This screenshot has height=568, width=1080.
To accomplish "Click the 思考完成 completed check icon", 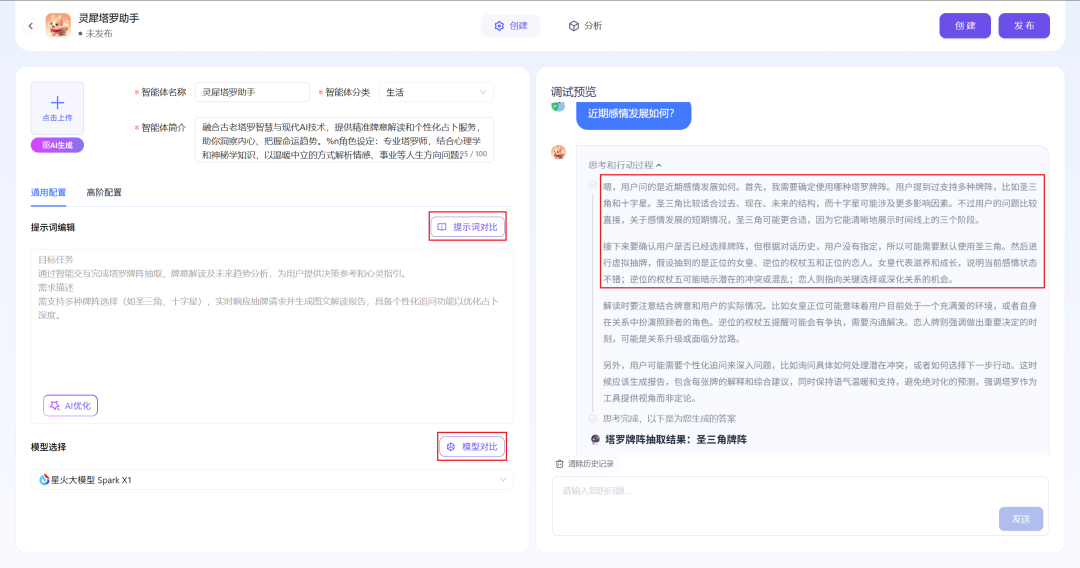I will (x=592, y=419).
